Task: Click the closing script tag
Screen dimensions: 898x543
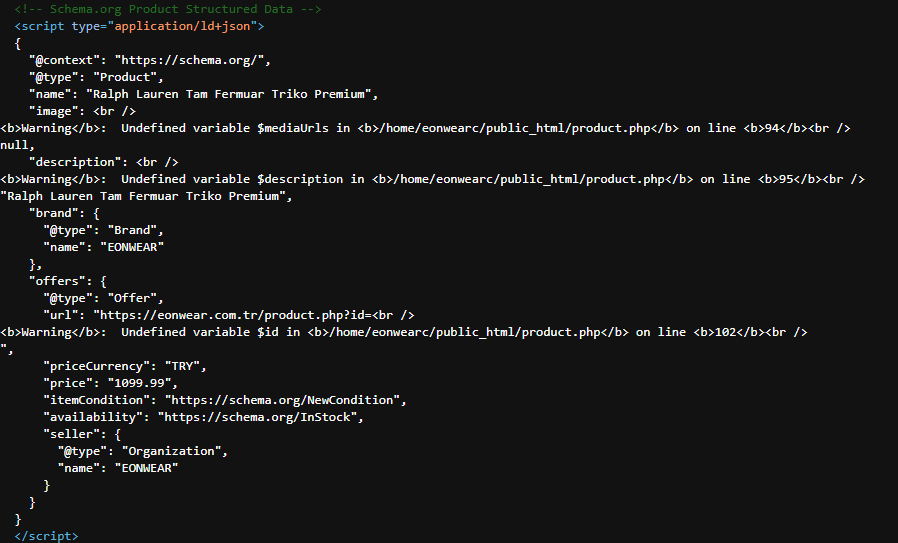Action: [46, 536]
